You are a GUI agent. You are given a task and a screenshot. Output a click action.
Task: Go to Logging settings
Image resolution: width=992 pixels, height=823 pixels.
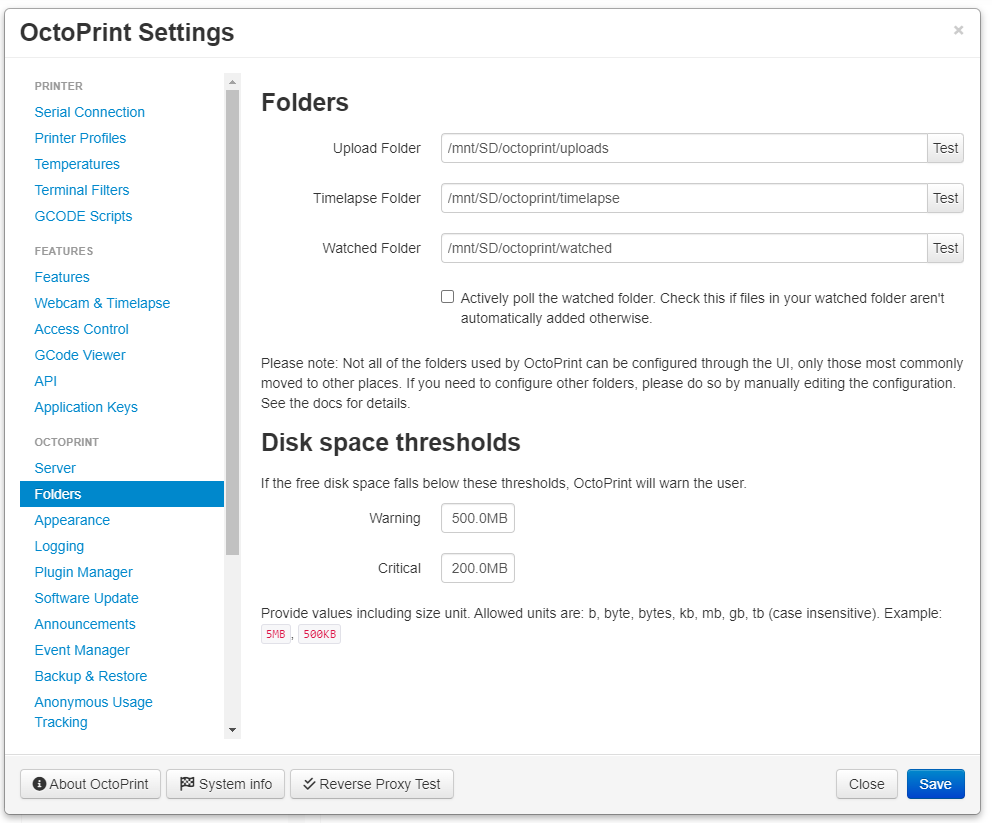59,546
